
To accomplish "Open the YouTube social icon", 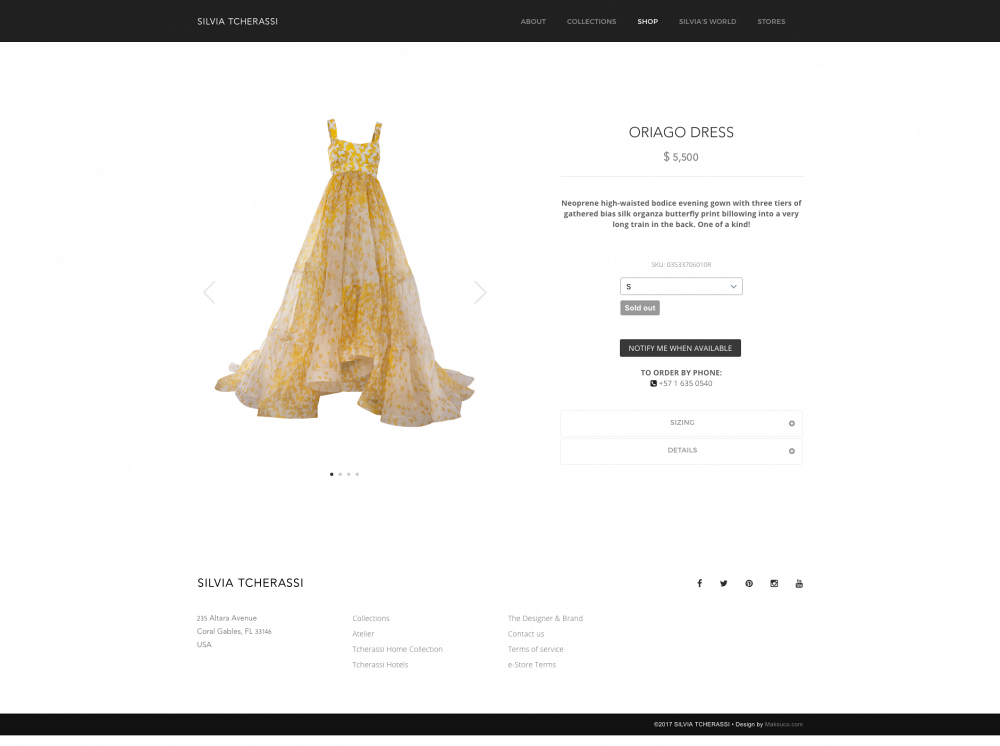I will pos(799,583).
